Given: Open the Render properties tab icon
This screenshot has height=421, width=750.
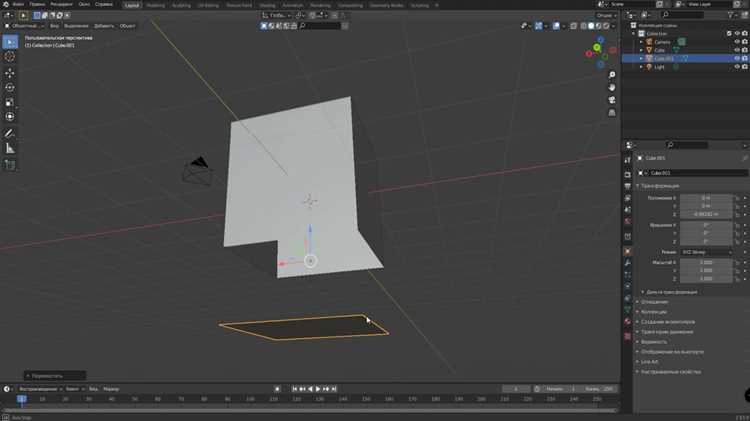Looking at the screenshot, I should (628, 175).
